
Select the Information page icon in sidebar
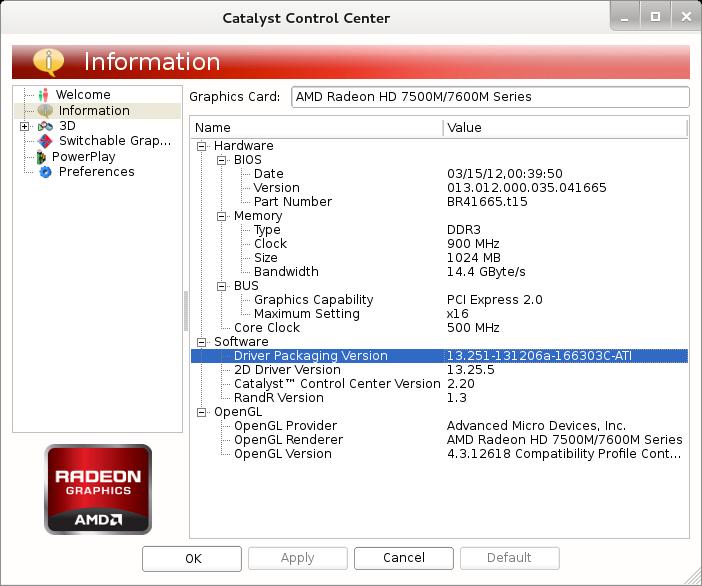pos(45,111)
